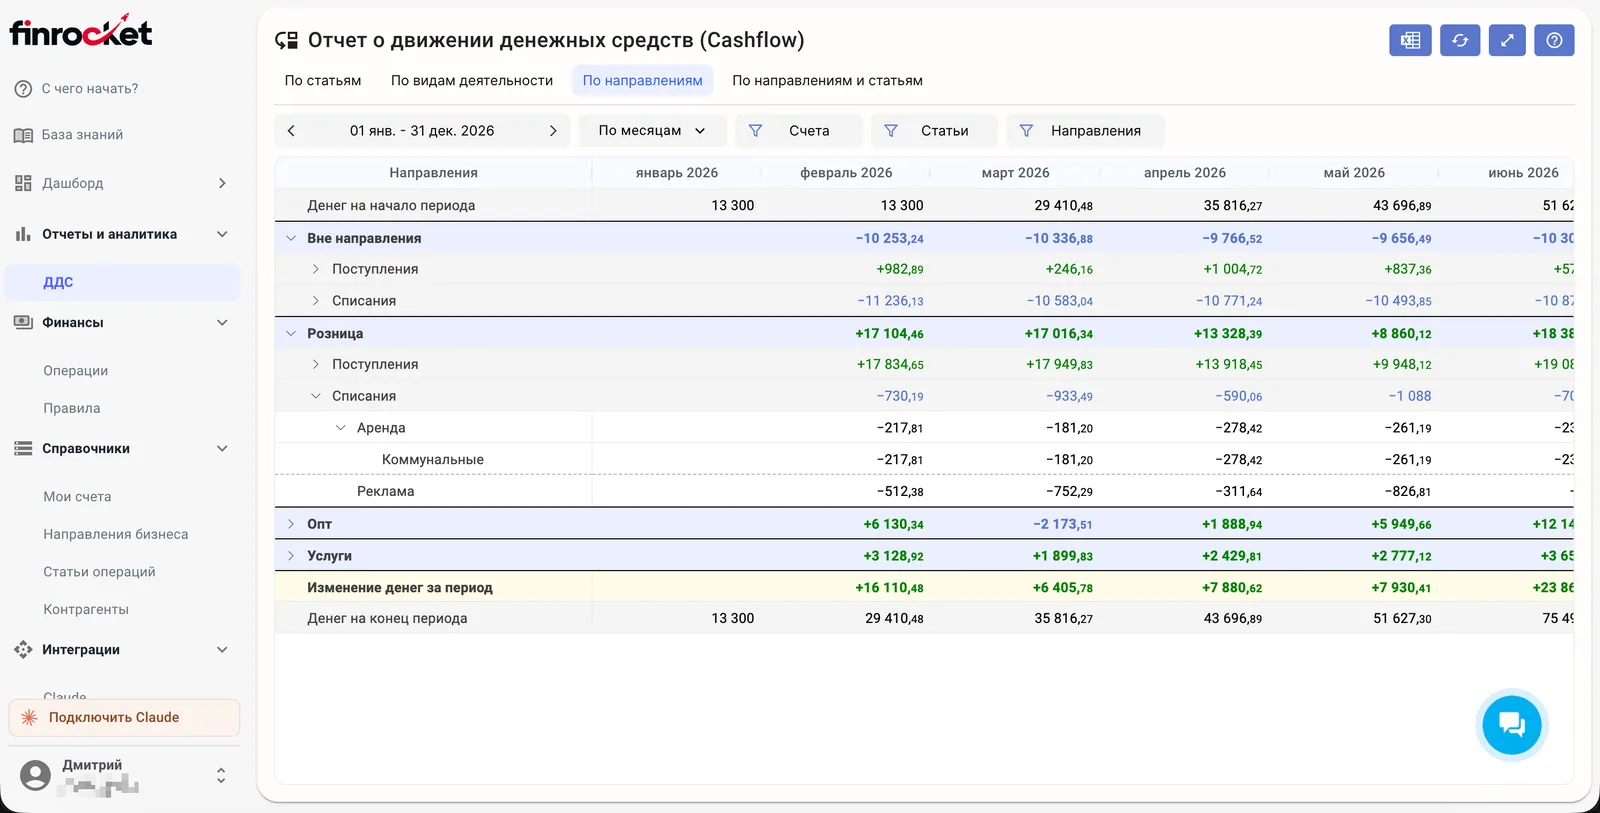Expand Поступления under Вне направления
Screen dimensions: 1600x813
[x=316, y=269]
